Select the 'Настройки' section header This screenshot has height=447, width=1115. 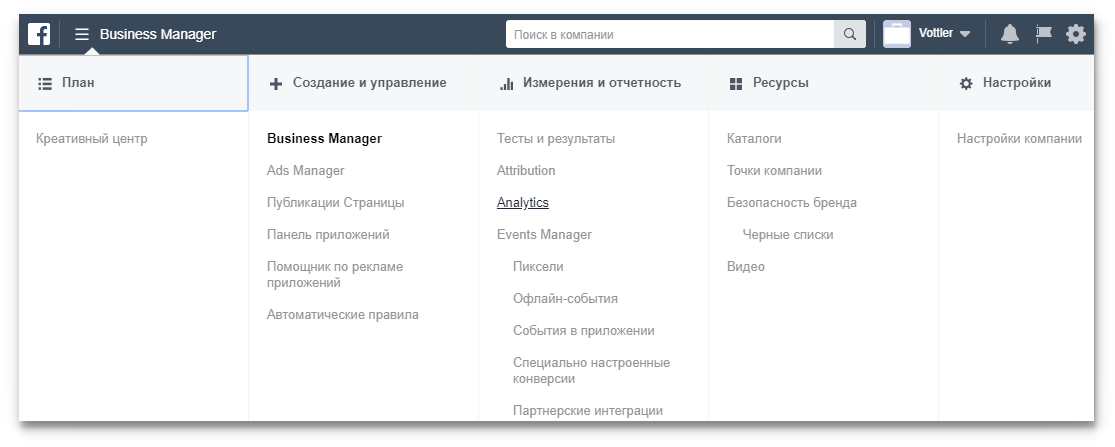pos(1016,83)
